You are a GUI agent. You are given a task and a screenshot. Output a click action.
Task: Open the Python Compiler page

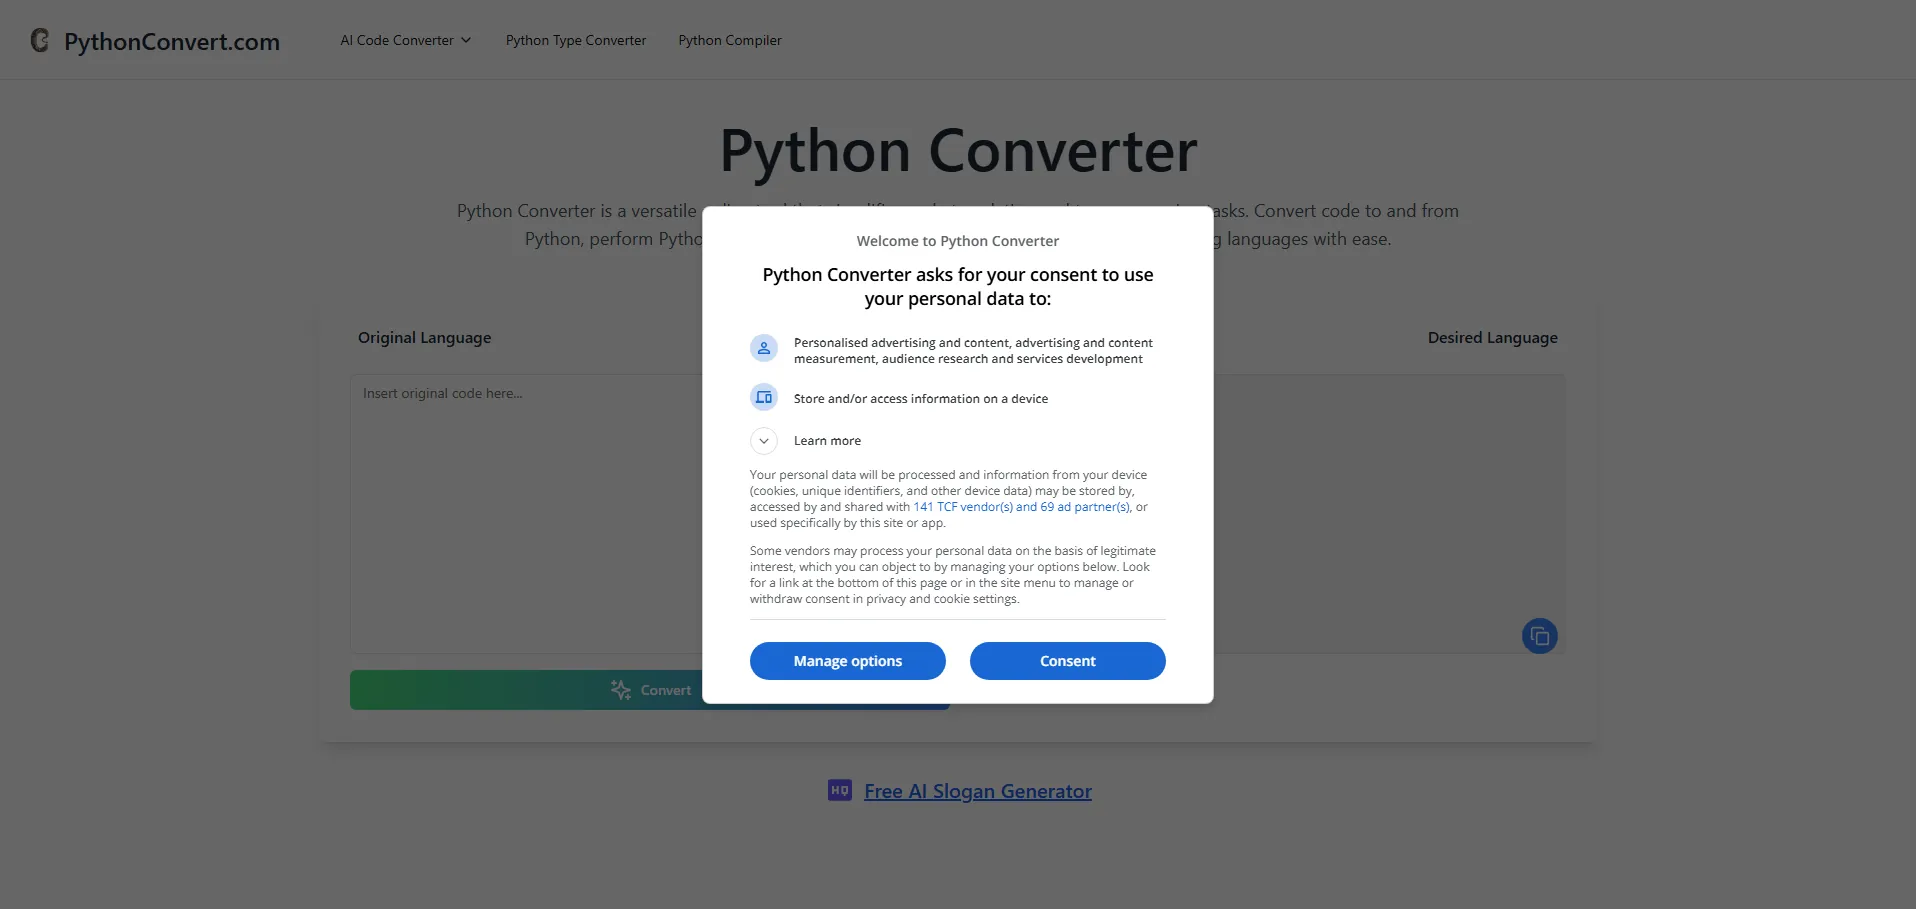point(730,40)
